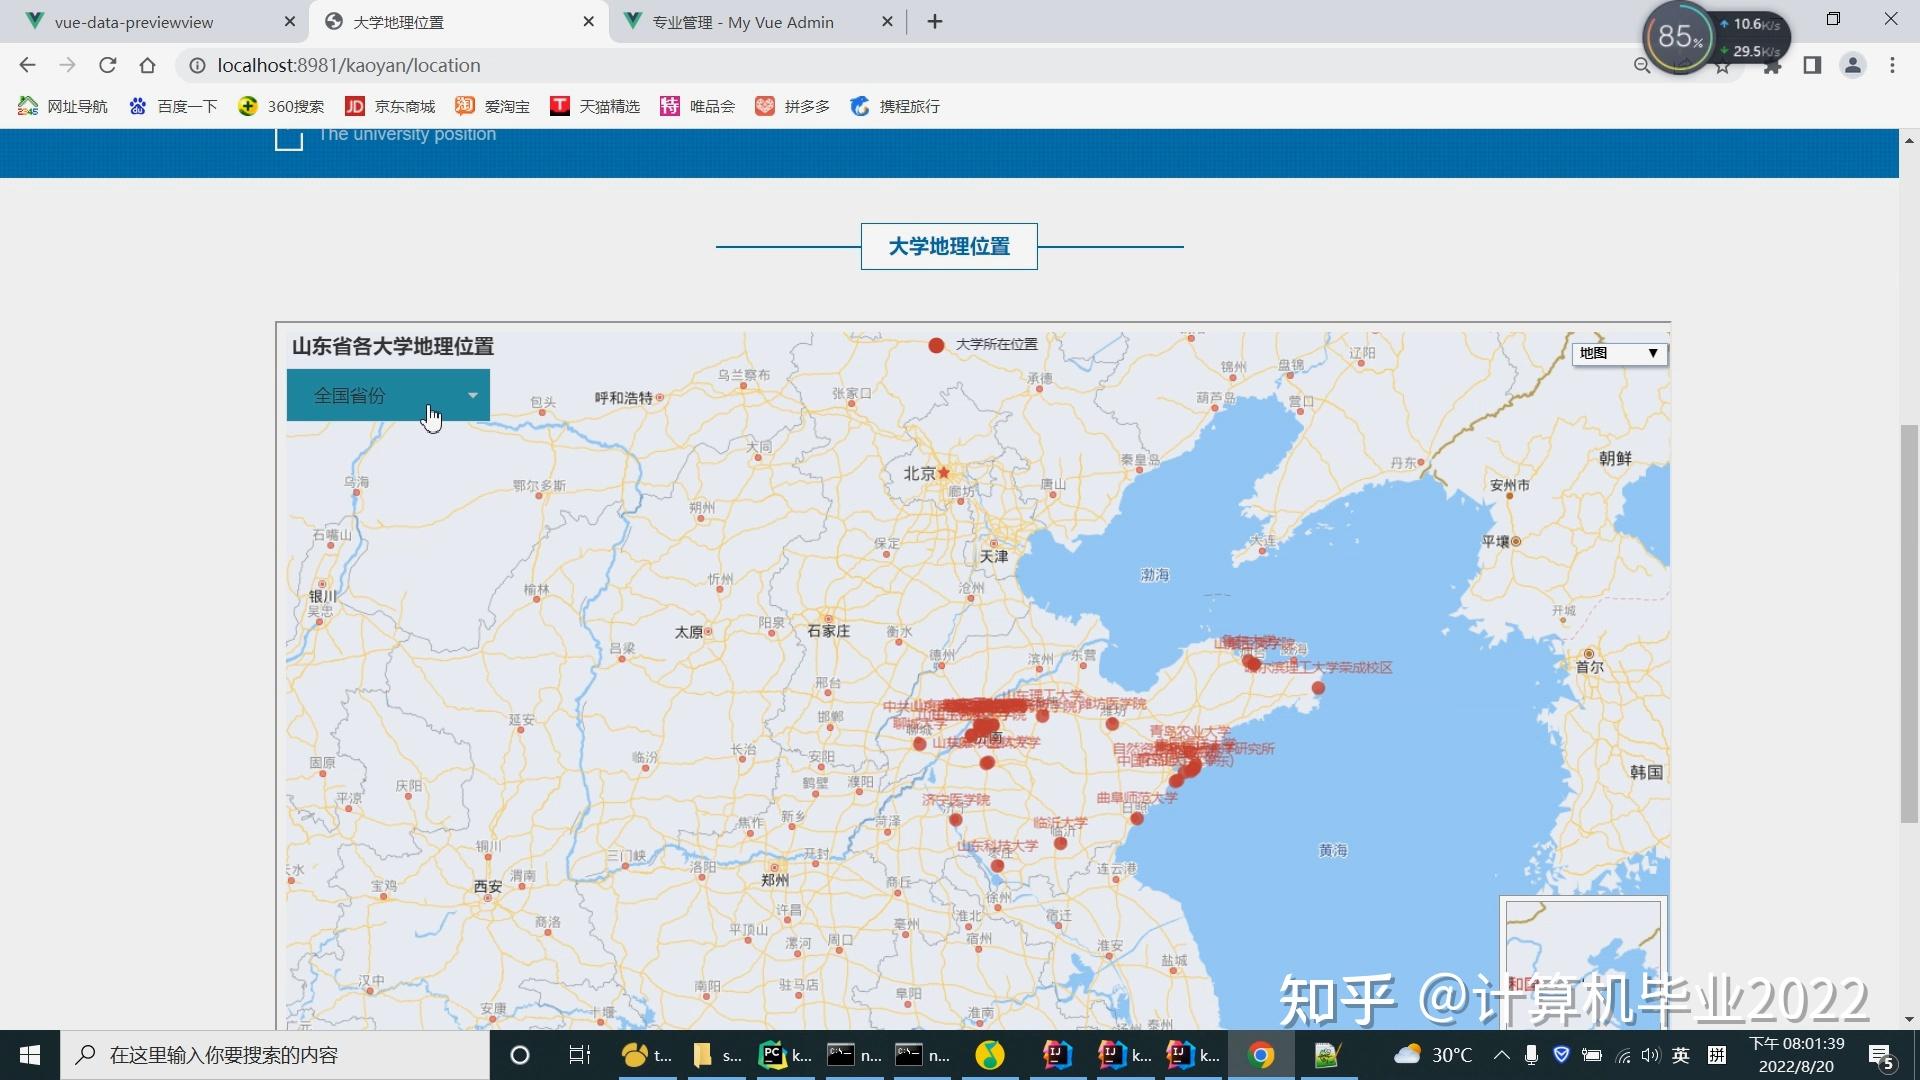The image size is (1920, 1080).
Task: Click the 大学地理位置 section heading
Action: (x=949, y=246)
